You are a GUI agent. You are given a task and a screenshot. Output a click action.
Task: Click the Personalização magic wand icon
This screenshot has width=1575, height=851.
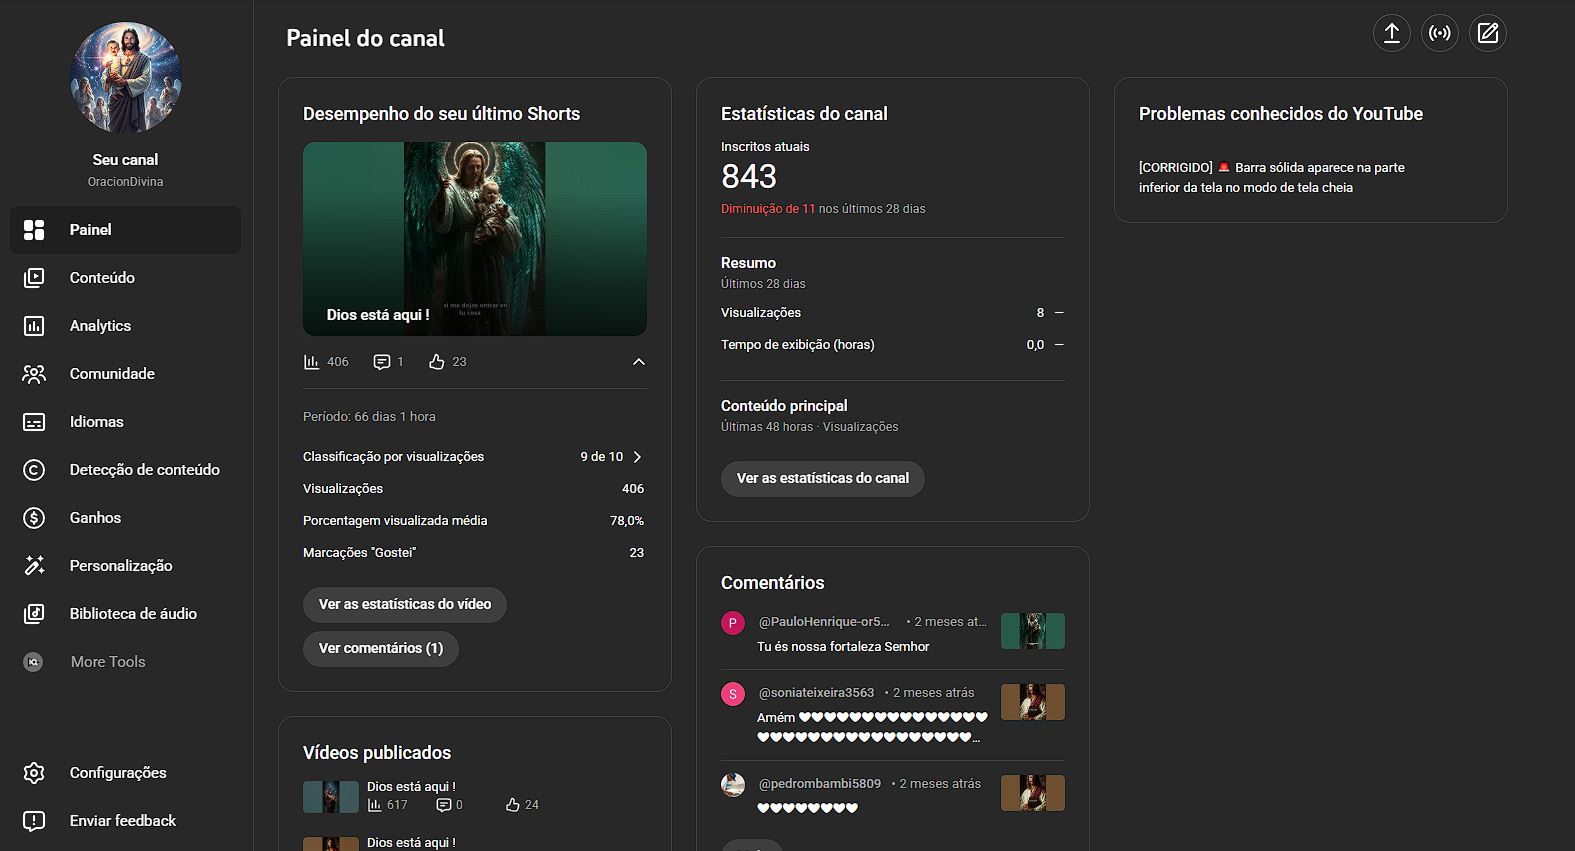pyautogui.click(x=34, y=566)
